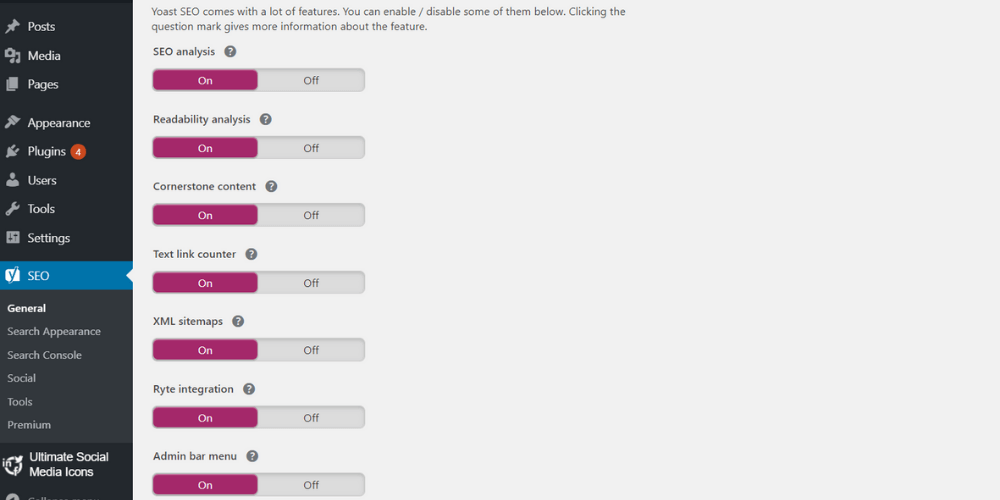Viewport: 1000px width, 500px height.
Task: Turn off Ryte integration
Action: (x=311, y=418)
